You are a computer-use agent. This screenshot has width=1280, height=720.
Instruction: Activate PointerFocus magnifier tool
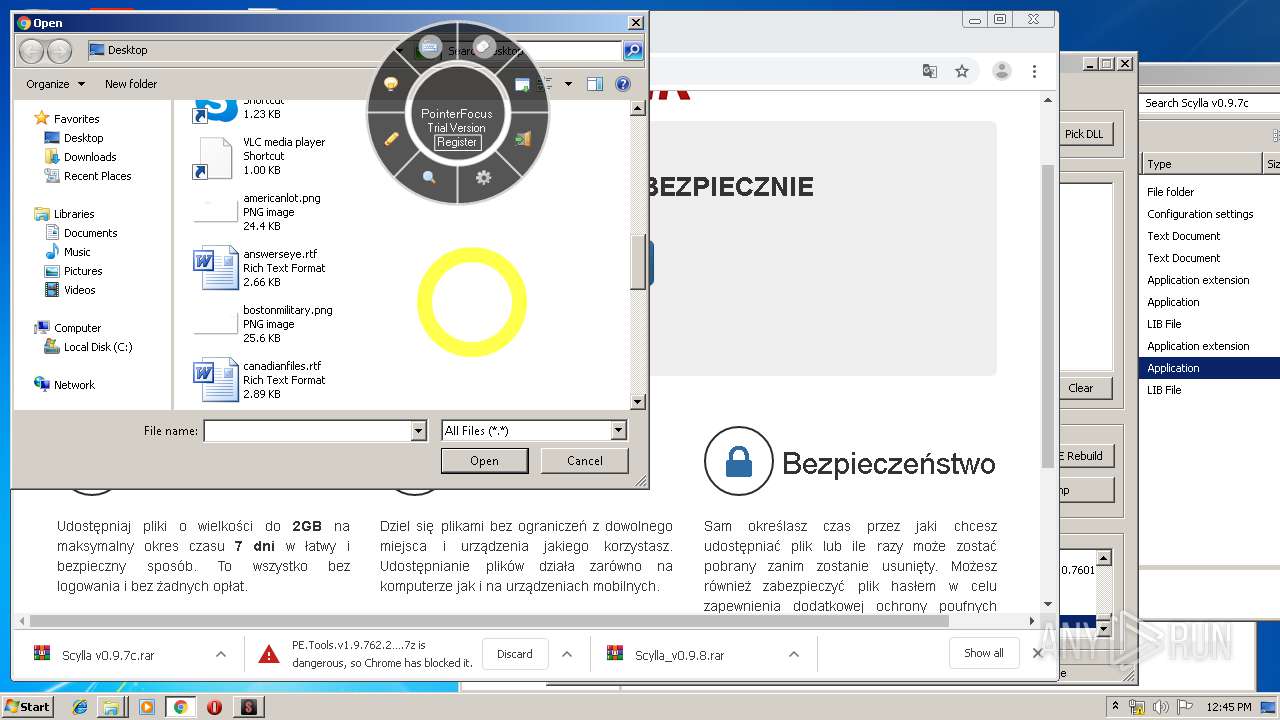click(x=429, y=177)
